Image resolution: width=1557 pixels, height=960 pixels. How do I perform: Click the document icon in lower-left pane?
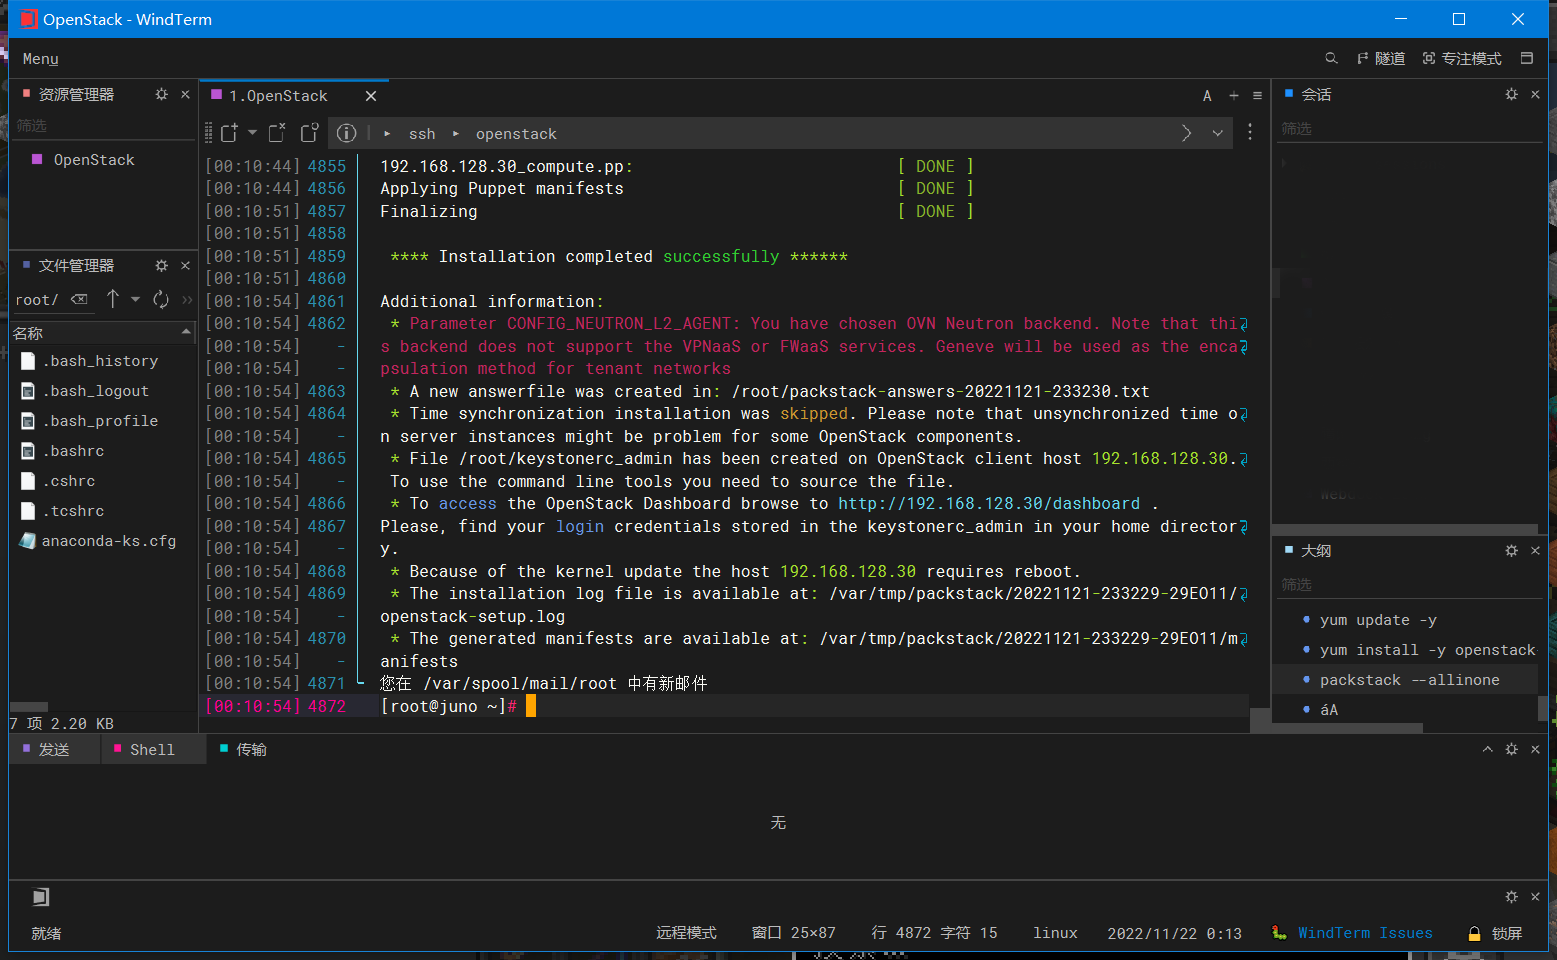pyautogui.click(x=40, y=897)
